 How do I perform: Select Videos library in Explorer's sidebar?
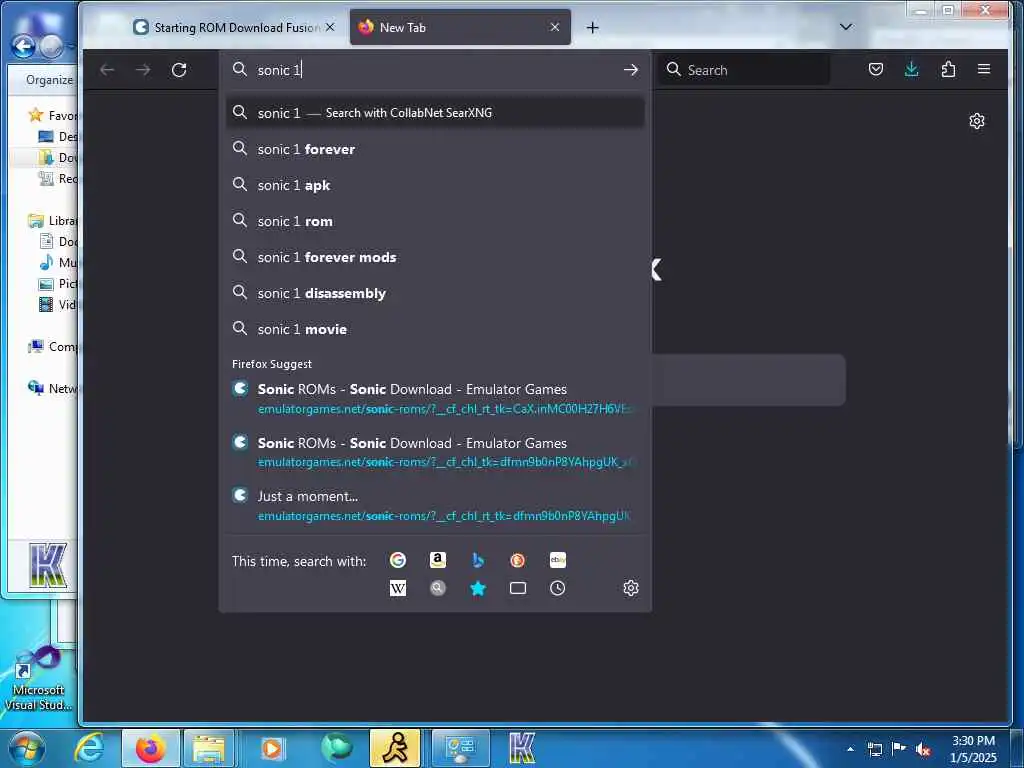[x=59, y=304]
